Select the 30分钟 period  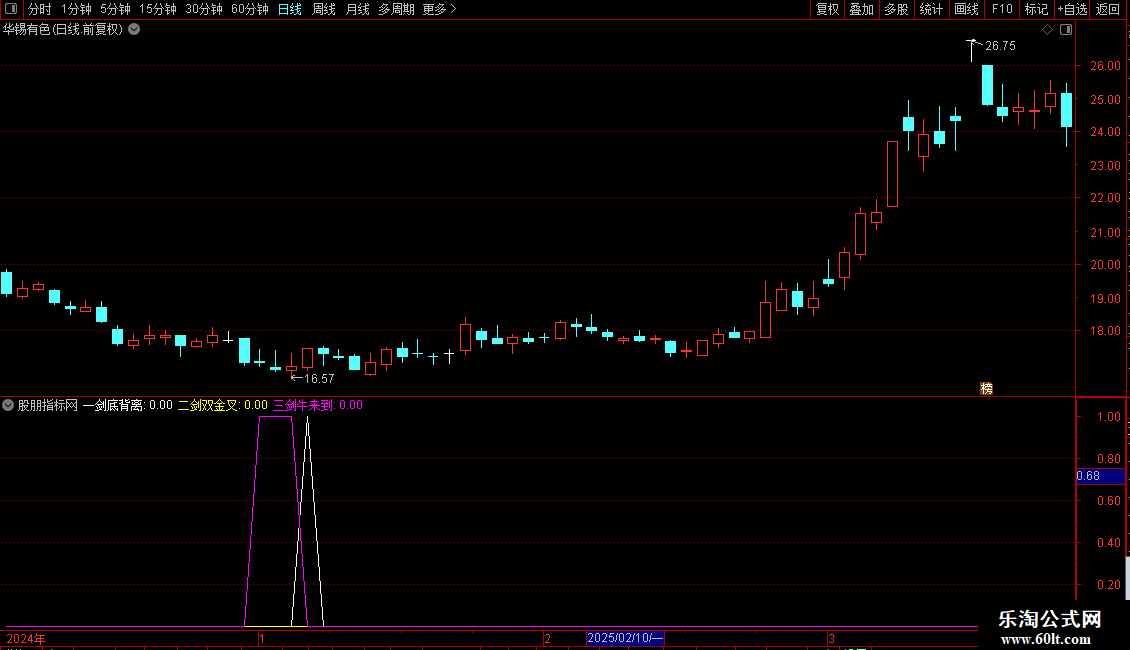(x=203, y=9)
